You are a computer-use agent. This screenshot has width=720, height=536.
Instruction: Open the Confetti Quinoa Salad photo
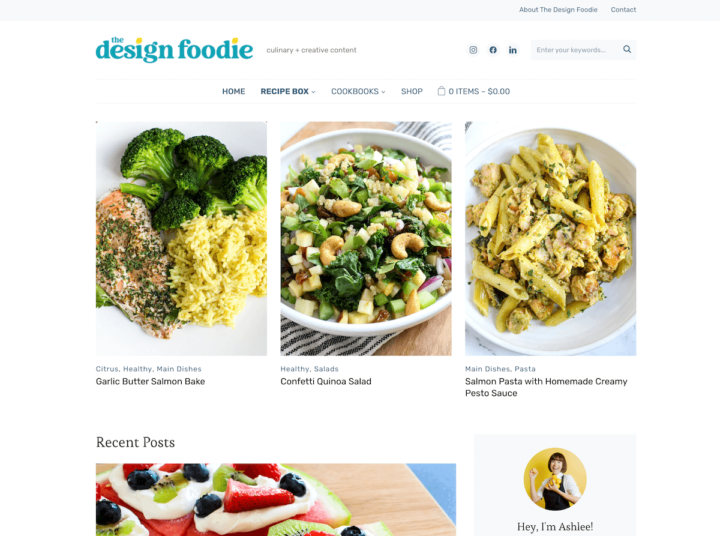click(366, 238)
